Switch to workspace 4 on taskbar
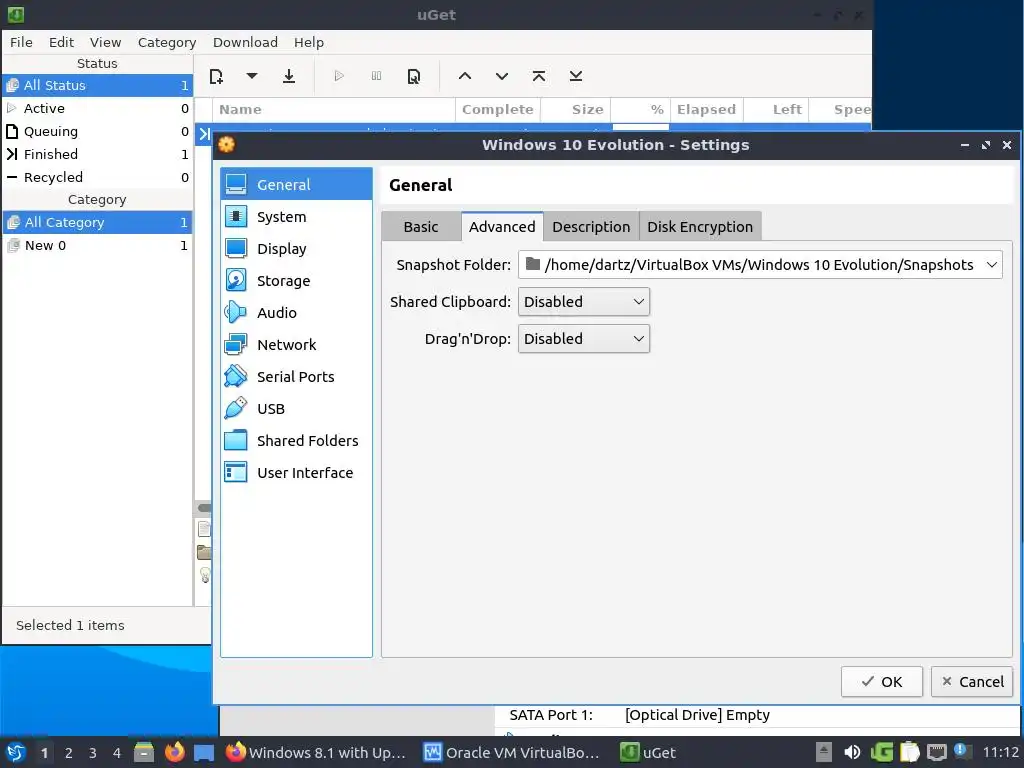Screen dimensions: 1024x768 [x=117, y=753]
